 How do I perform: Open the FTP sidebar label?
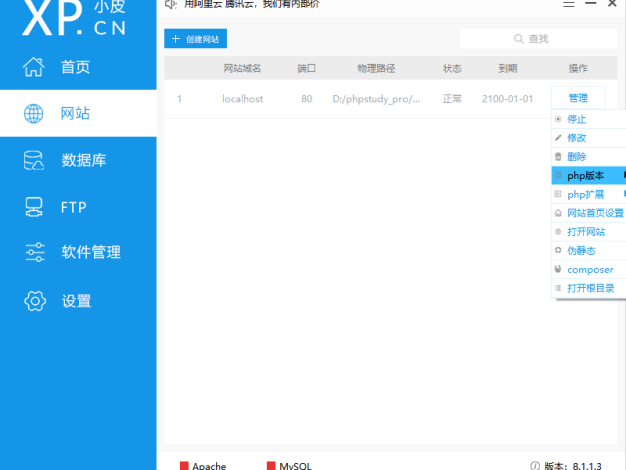click(73, 207)
